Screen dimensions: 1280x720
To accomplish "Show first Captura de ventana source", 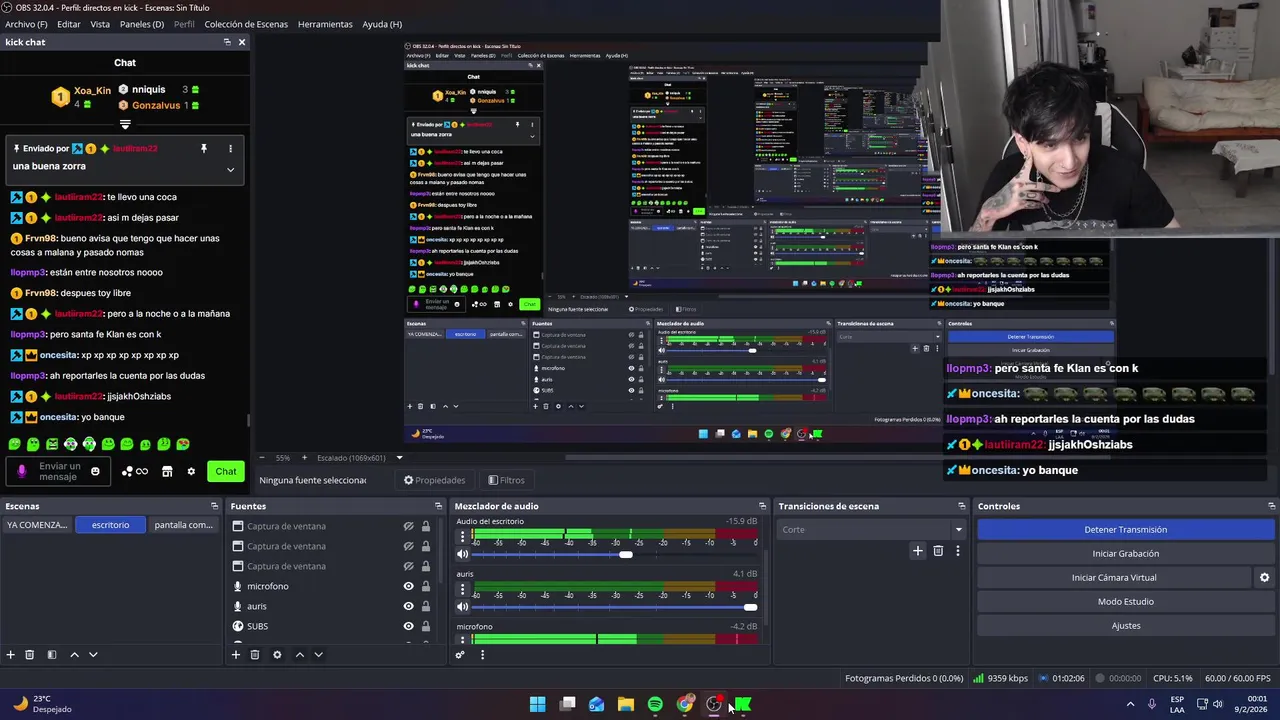I will (x=408, y=526).
